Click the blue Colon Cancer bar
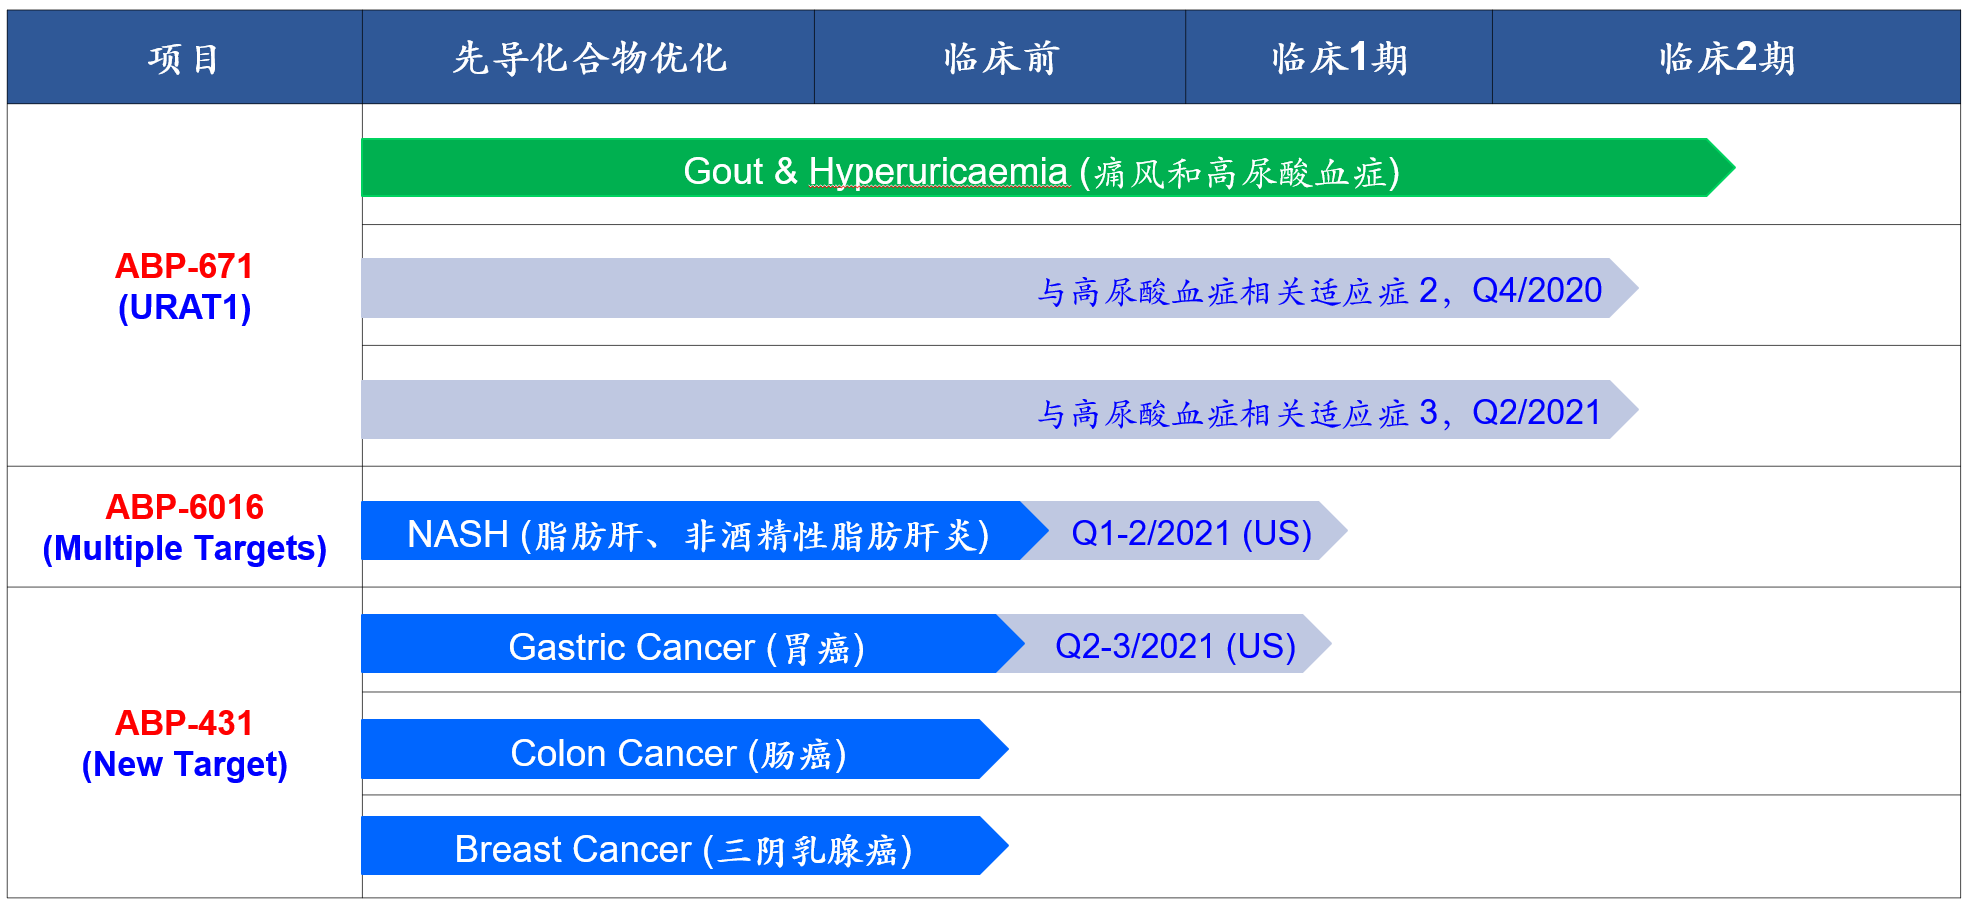 [x=678, y=750]
